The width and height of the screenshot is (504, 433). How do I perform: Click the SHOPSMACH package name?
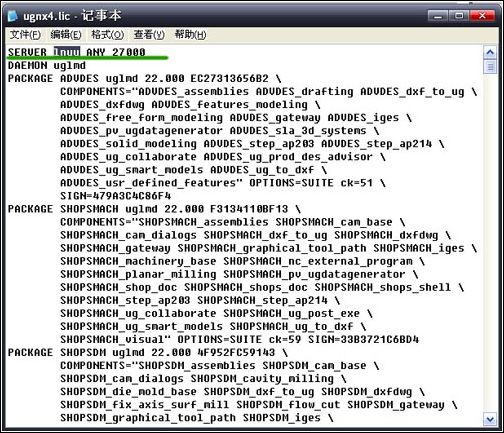point(89,209)
